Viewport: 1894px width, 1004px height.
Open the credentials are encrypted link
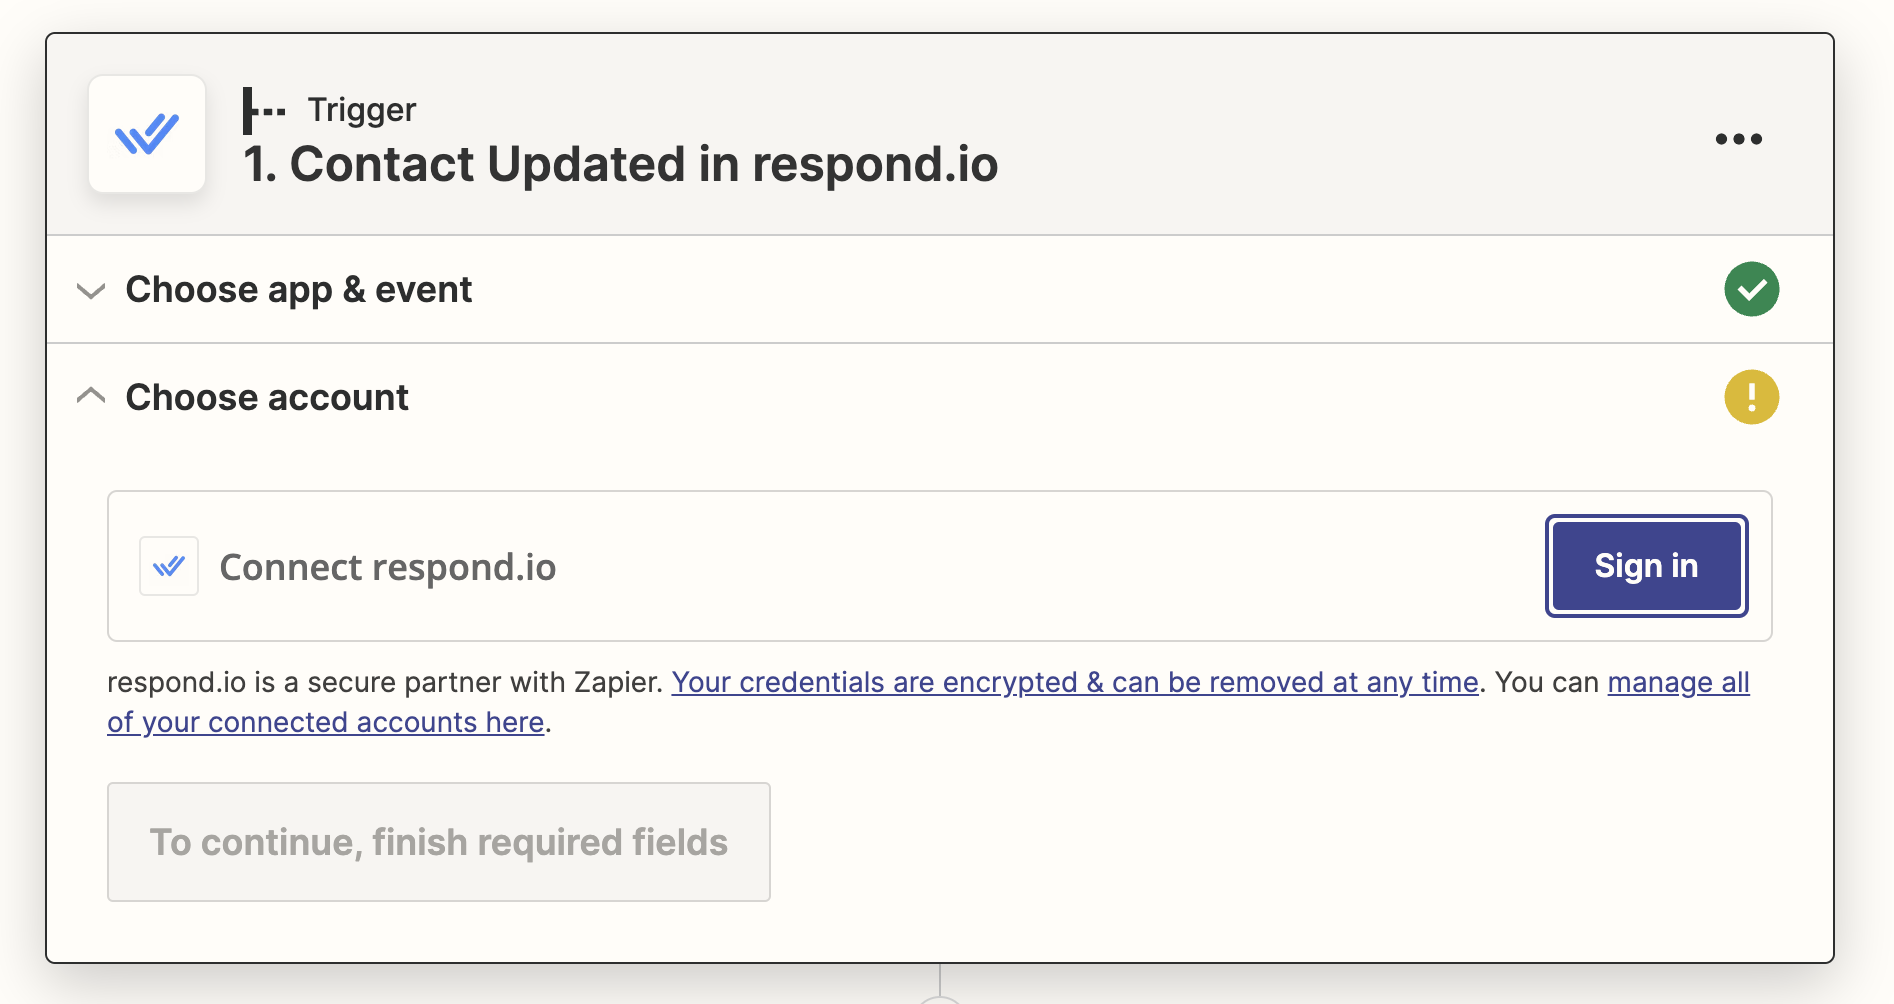[1074, 682]
